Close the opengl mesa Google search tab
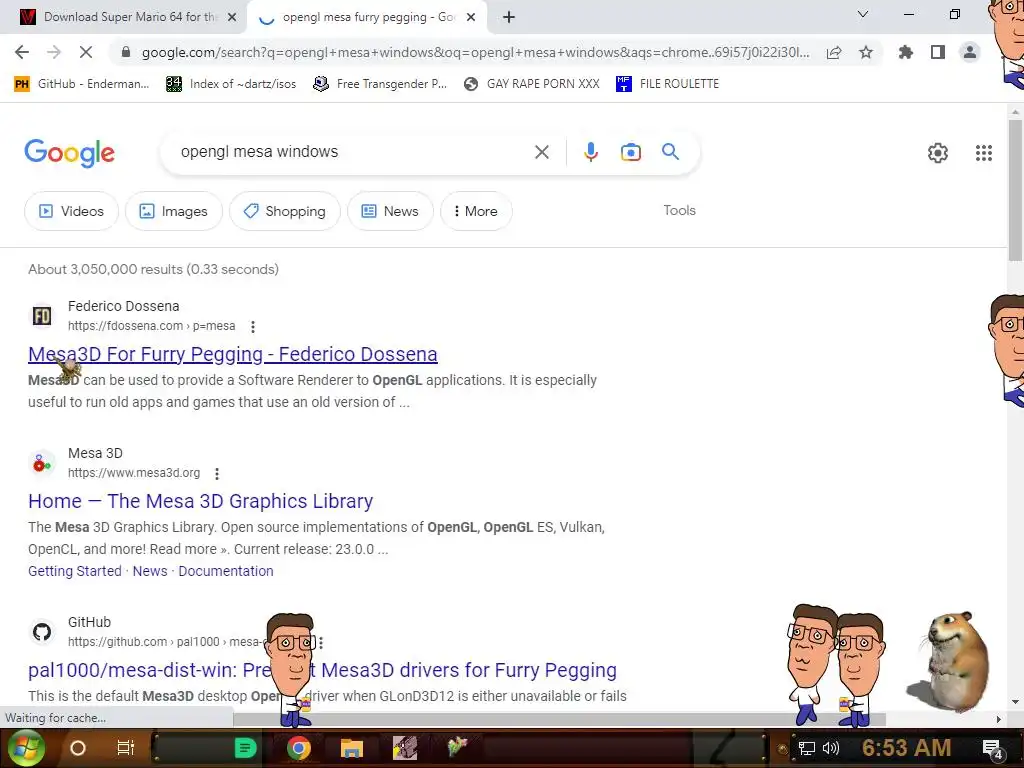Screen dimensions: 1024x768 pyautogui.click(x=471, y=18)
